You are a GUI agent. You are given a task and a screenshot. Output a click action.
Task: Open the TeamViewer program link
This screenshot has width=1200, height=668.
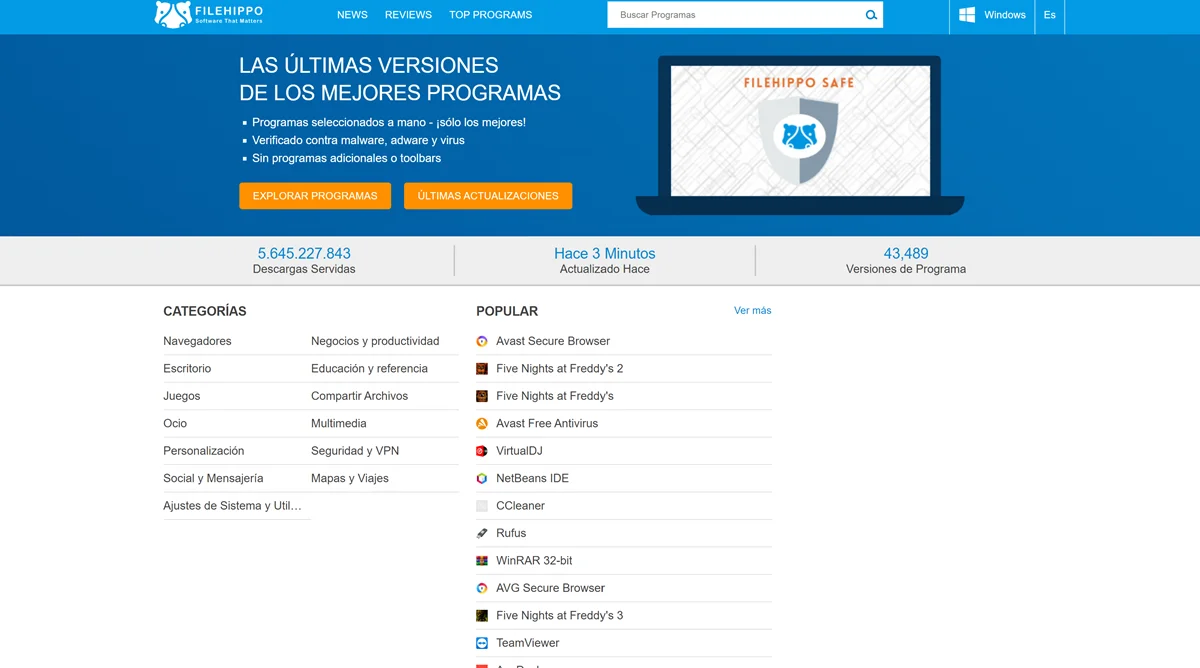point(528,643)
